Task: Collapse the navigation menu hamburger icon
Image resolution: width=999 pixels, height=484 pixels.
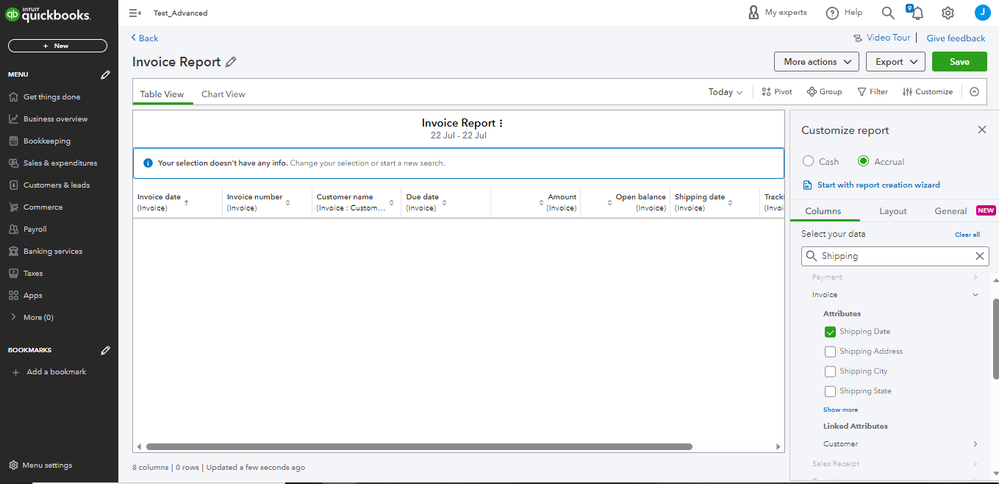Action: (134, 13)
